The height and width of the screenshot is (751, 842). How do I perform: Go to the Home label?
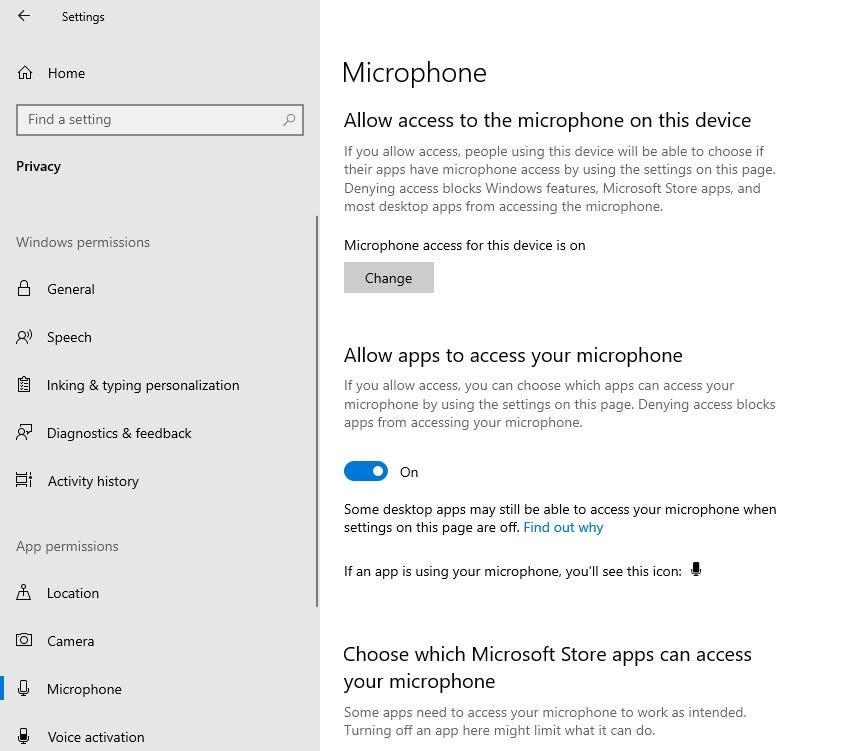click(66, 73)
